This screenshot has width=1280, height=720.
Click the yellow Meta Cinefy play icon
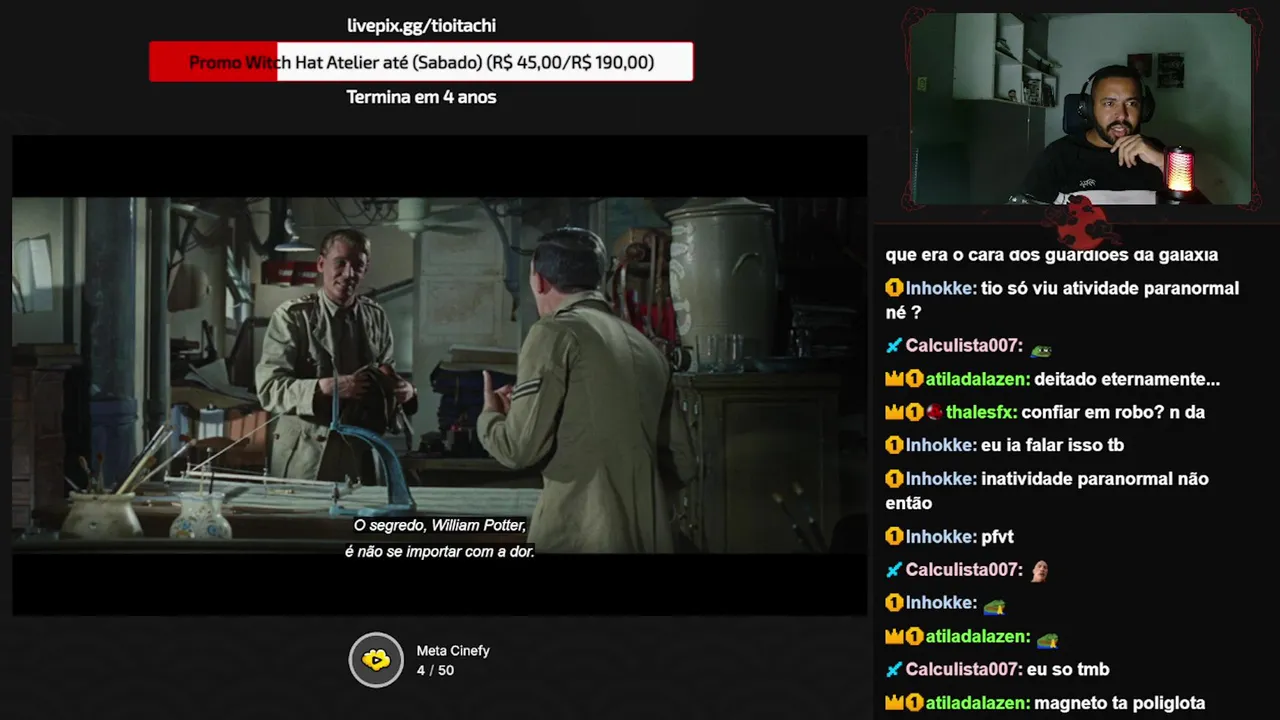tap(376, 660)
